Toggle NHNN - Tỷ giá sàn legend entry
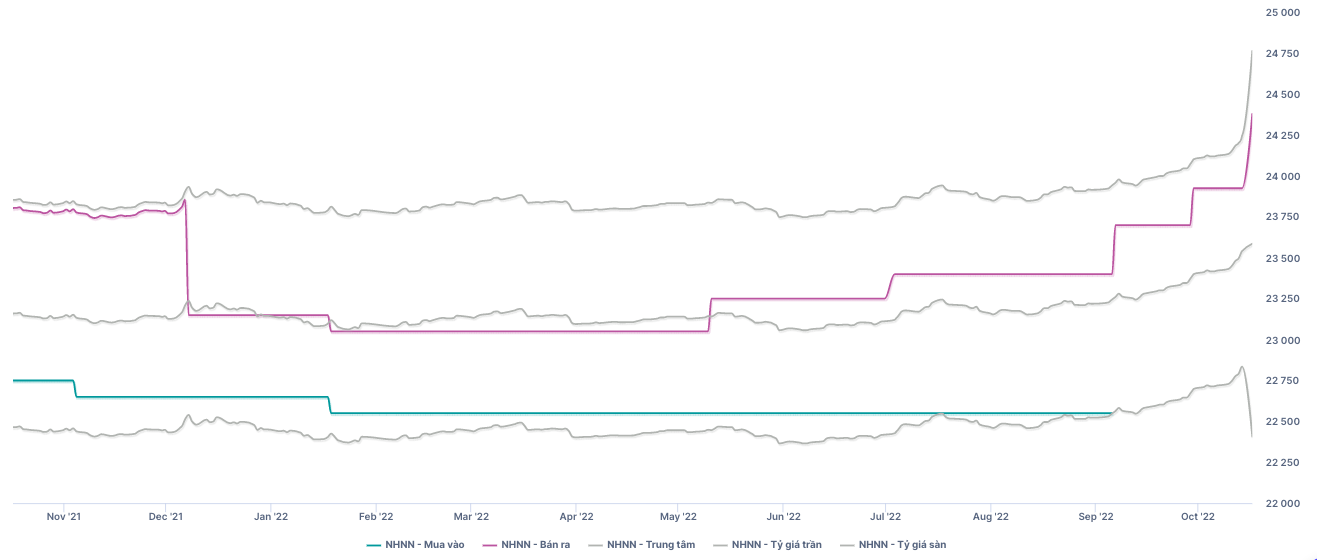The width and height of the screenshot is (1317, 560). click(902, 545)
